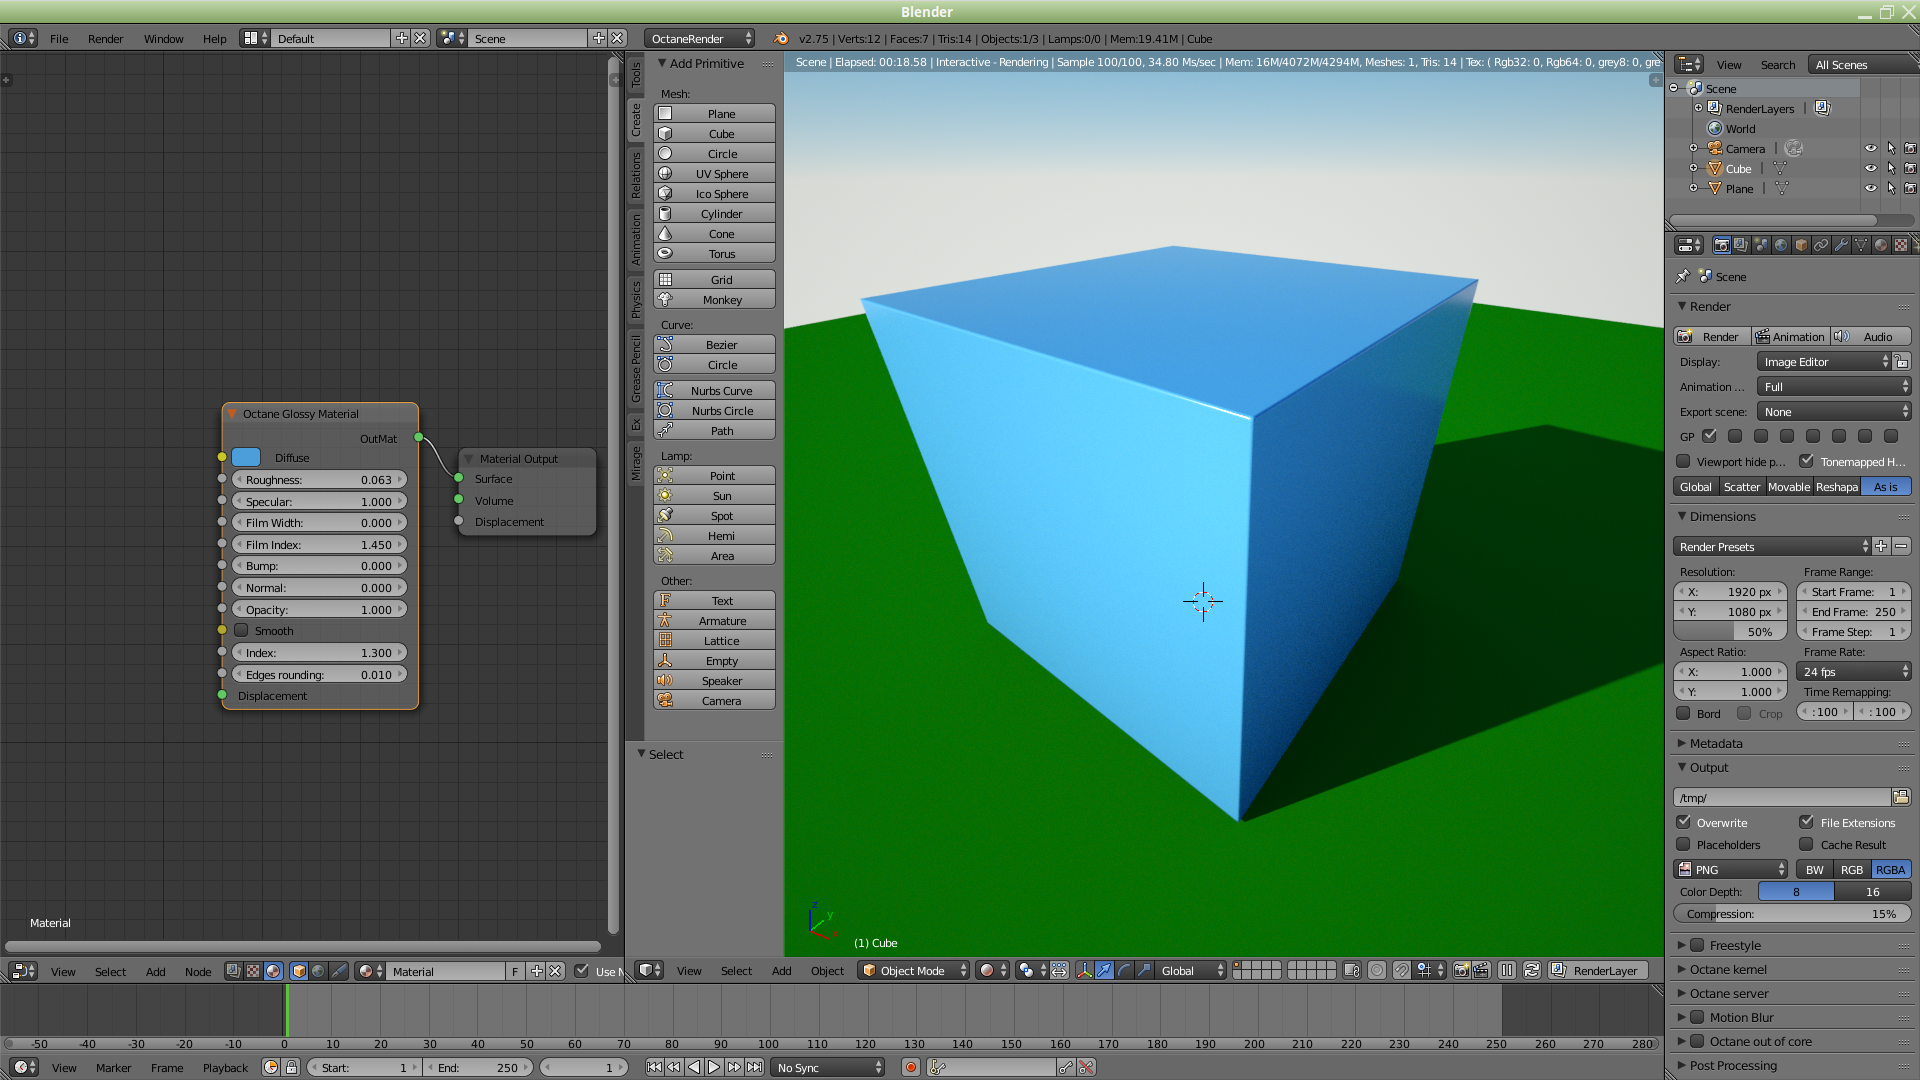Click the browse output folder icon
This screenshot has width=1920, height=1080.
click(1900, 797)
